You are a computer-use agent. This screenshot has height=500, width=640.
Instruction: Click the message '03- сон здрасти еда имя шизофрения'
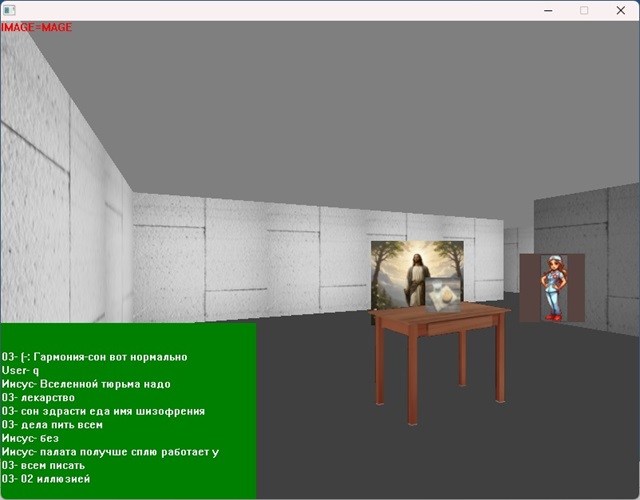104,411
